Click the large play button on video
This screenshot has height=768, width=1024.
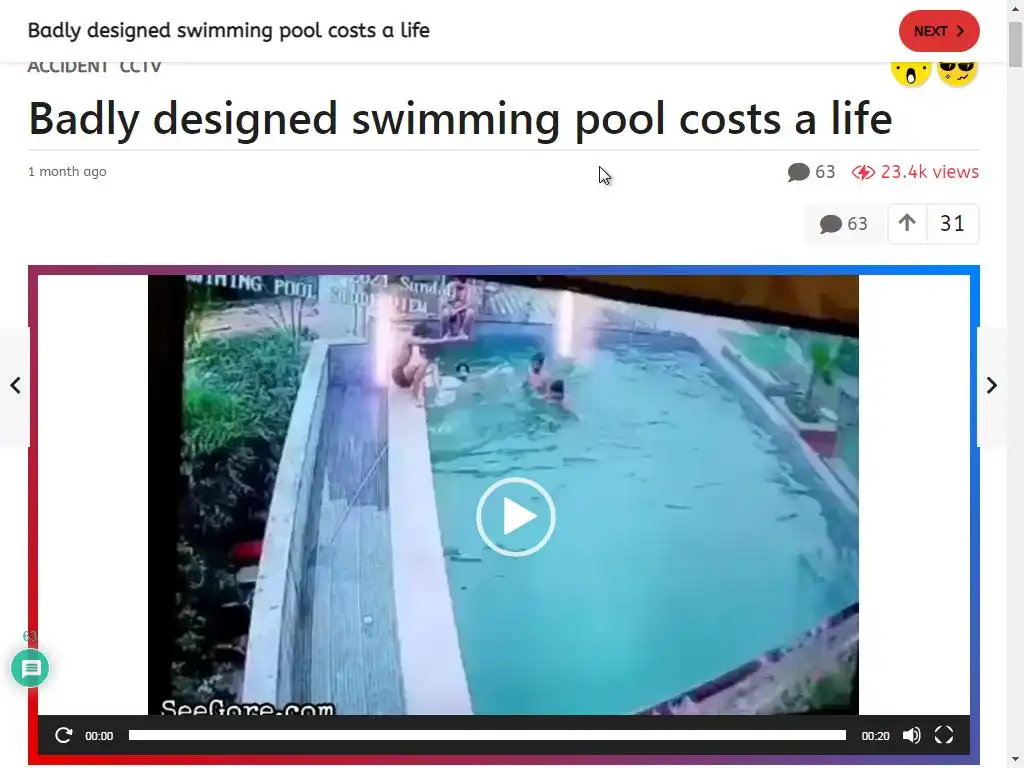(x=515, y=517)
